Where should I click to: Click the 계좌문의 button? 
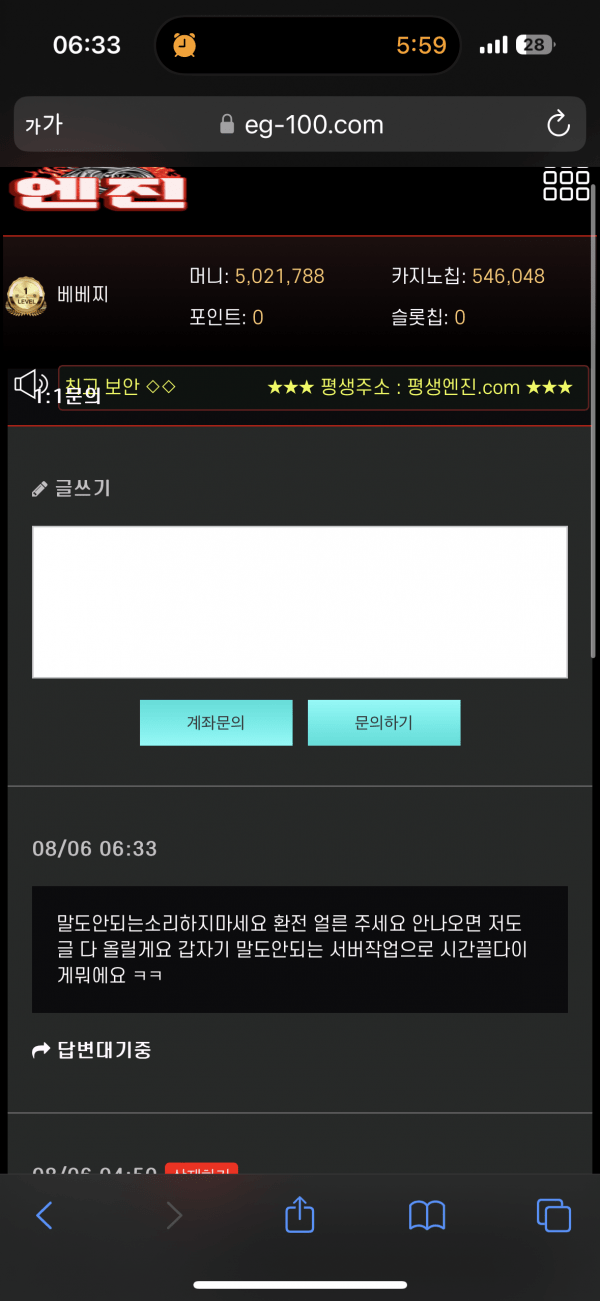216,722
